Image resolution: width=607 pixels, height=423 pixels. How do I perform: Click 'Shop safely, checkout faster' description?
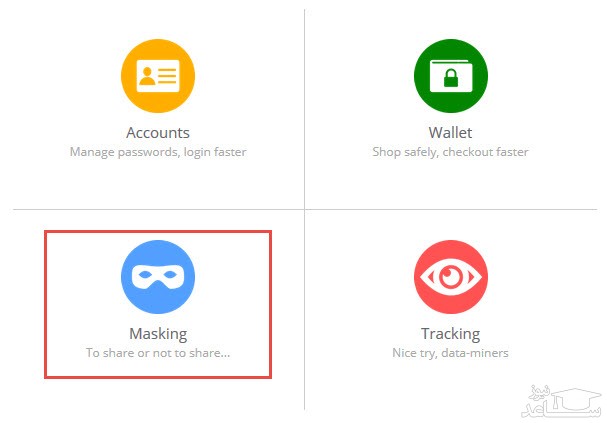click(450, 152)
